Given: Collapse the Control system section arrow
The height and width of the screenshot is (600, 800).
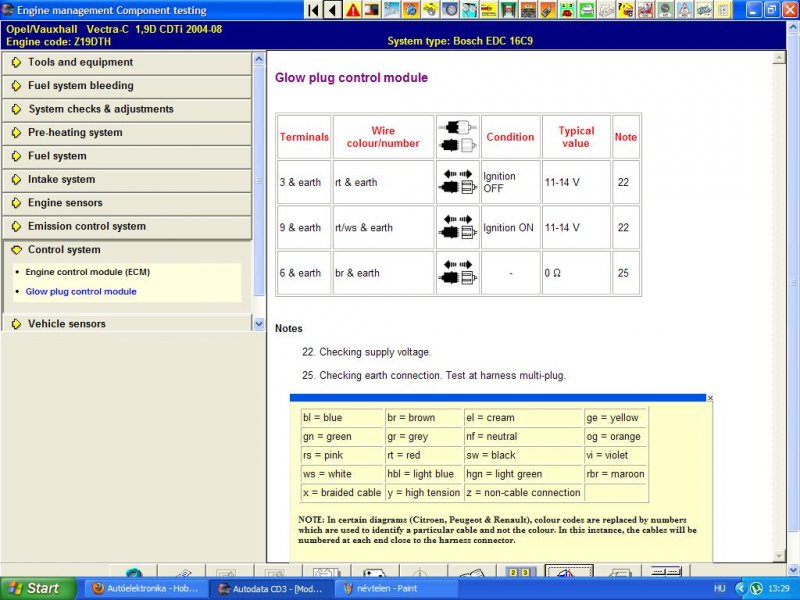Looking at the screenshot, I should point(16,250).
